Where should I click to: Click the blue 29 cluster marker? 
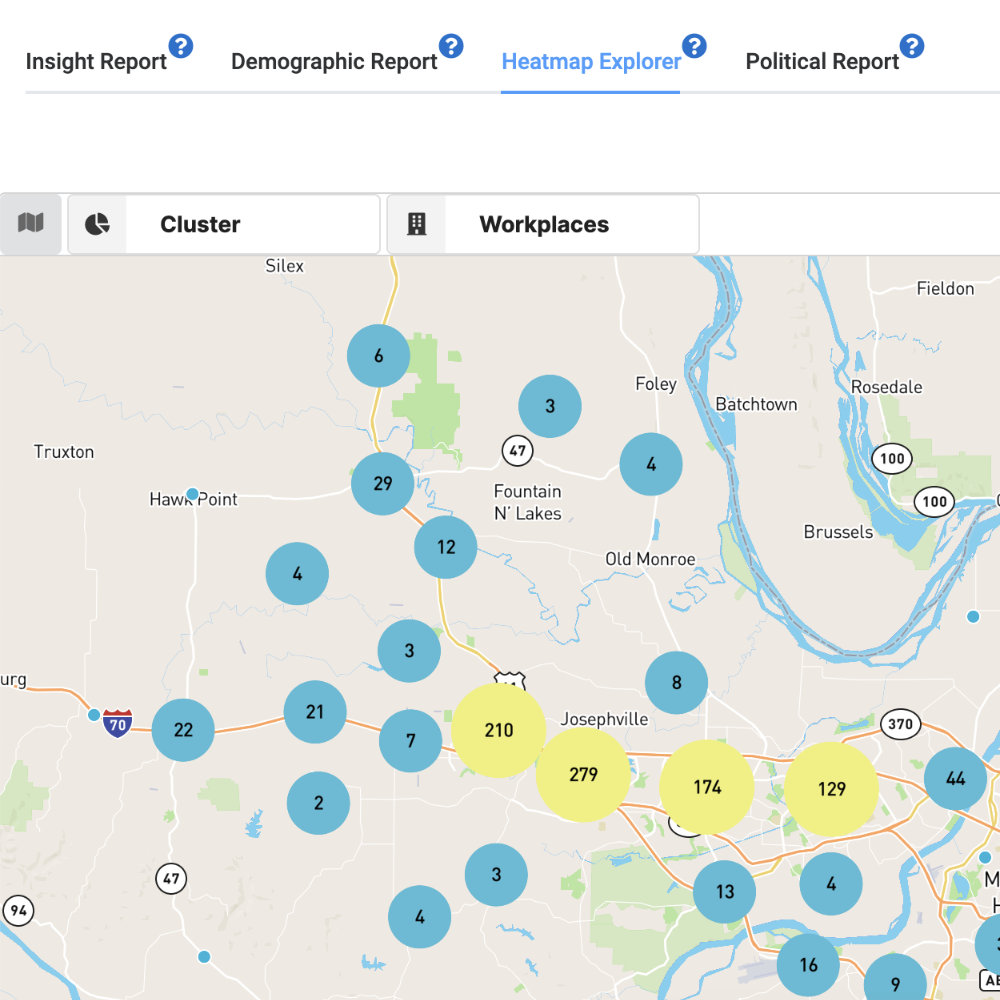tap(383, 484)
